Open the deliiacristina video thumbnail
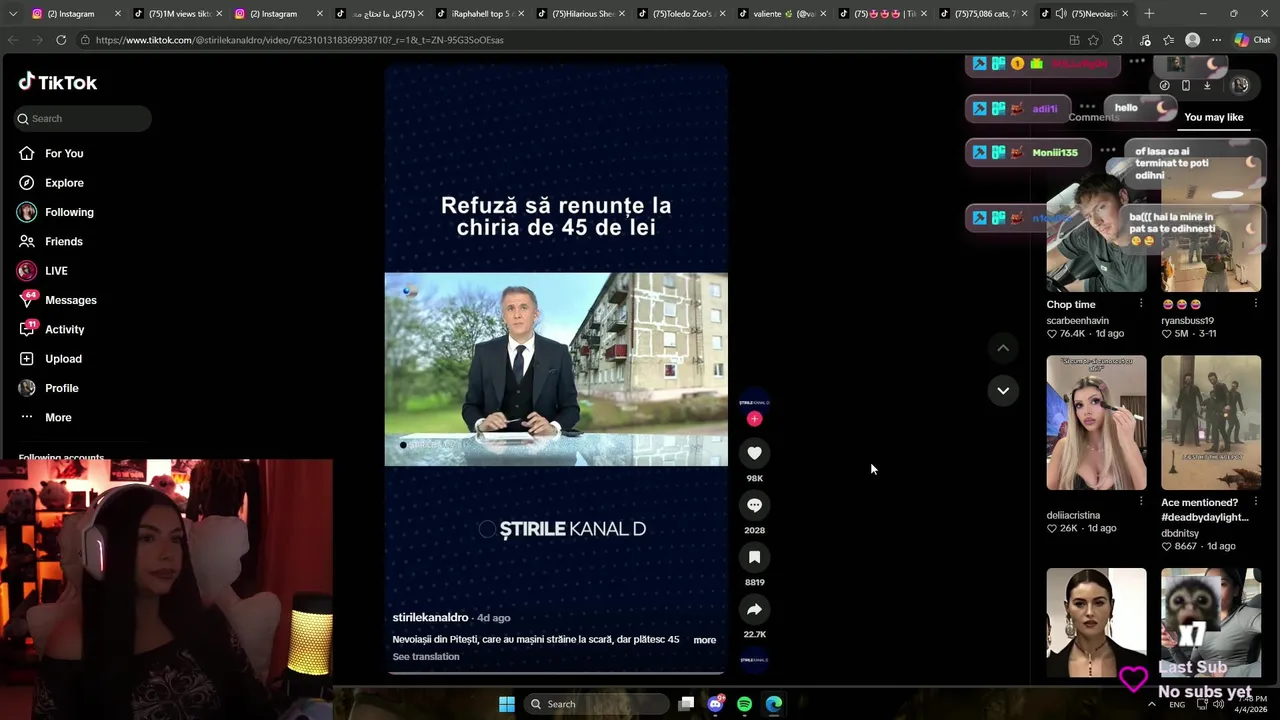1280x720 pixels. click(x=1096, y=423)
